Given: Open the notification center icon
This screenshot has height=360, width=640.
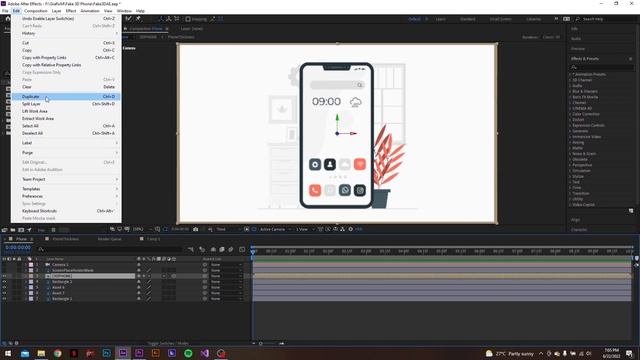Looking at the screenshot, I should coord(629,353).
